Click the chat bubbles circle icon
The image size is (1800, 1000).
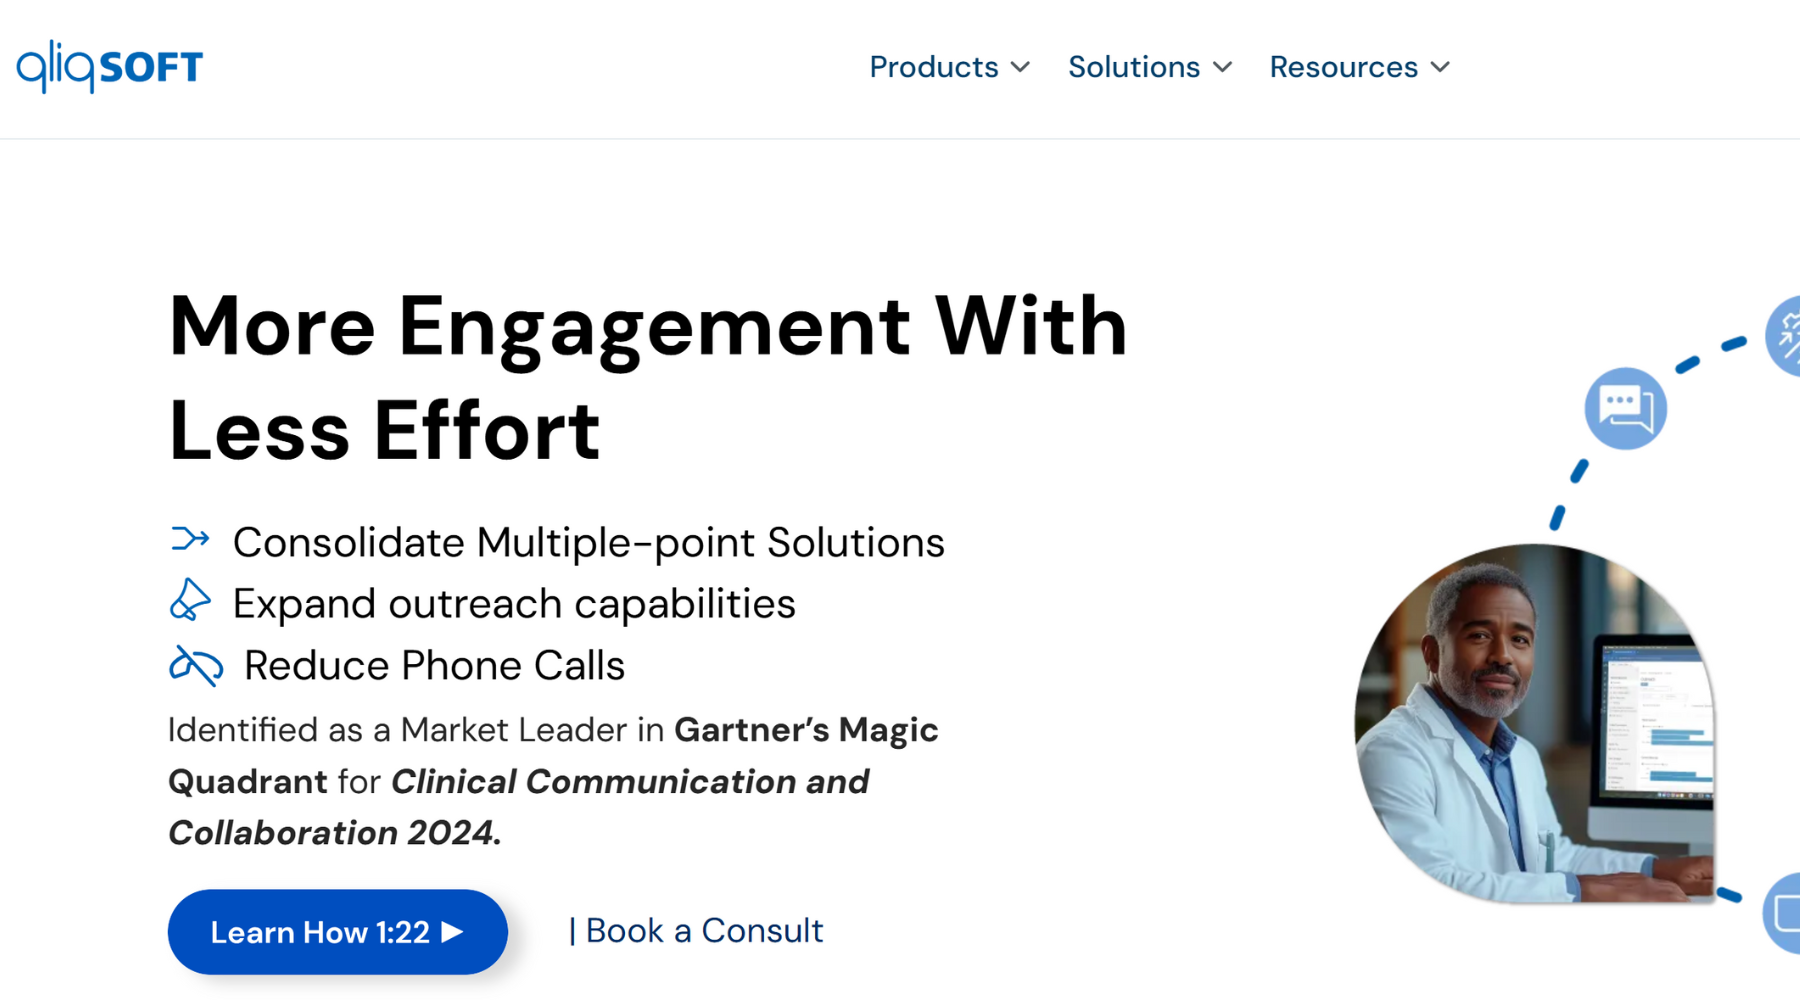click(x=1625, y=408)
